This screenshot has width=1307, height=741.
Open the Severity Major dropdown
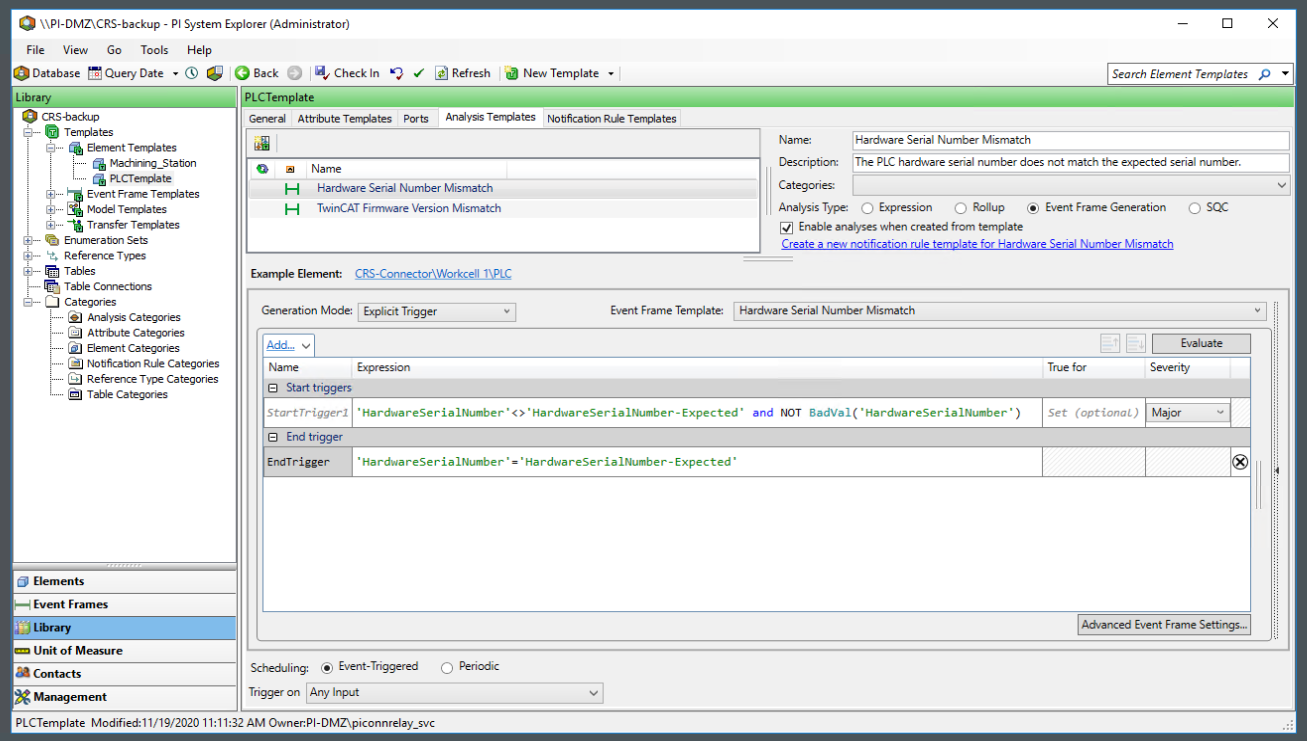coord(1188,412)
